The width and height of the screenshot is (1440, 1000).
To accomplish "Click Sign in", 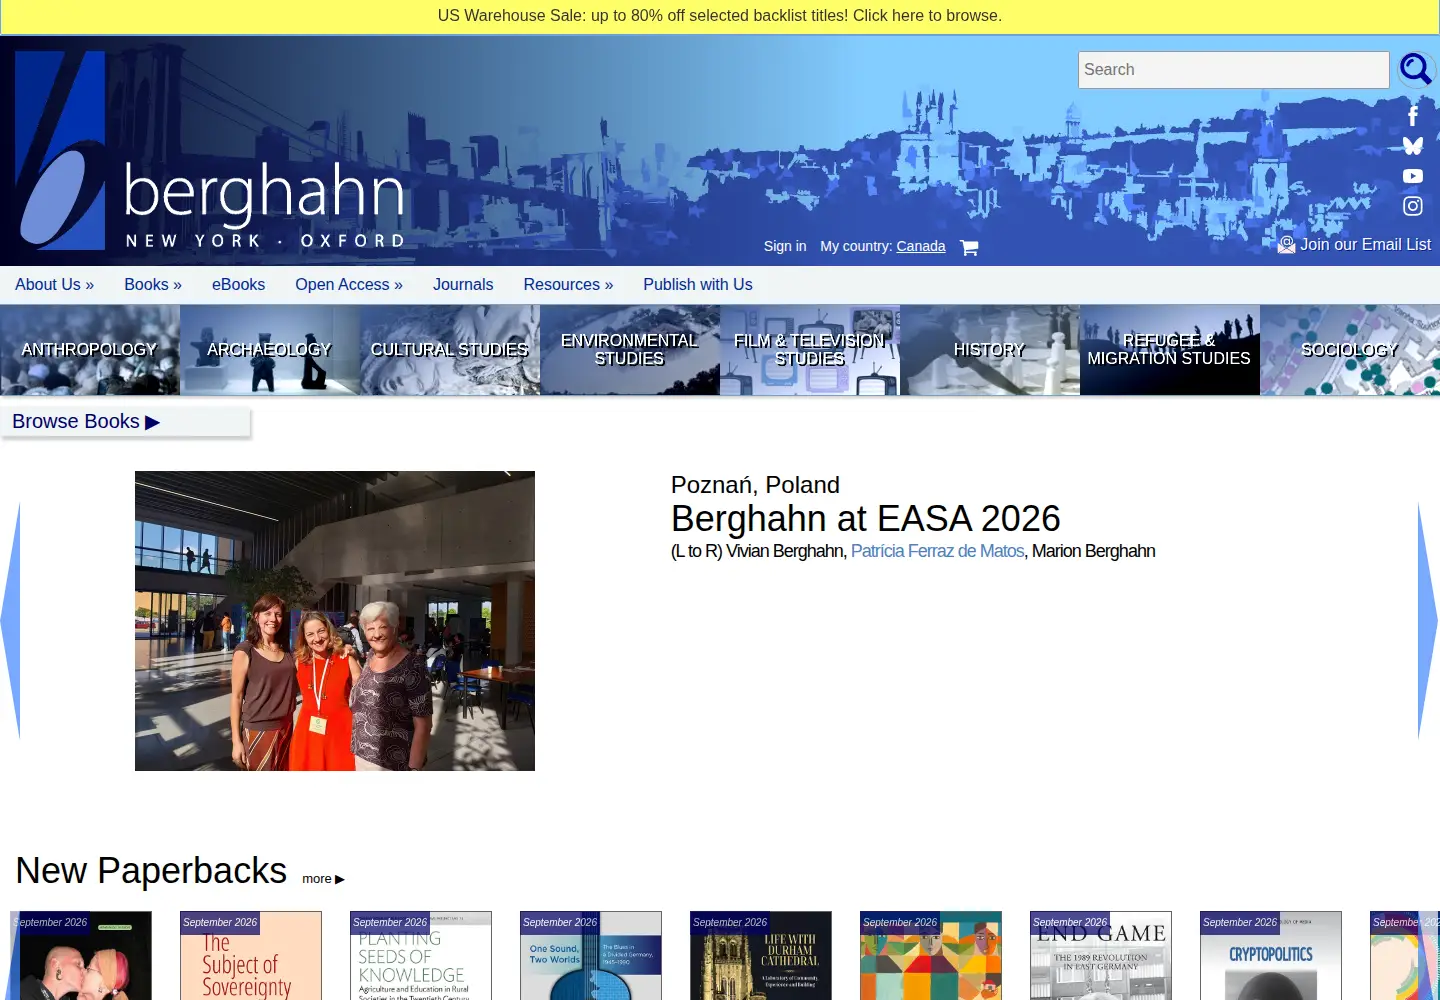I will 785,246.
